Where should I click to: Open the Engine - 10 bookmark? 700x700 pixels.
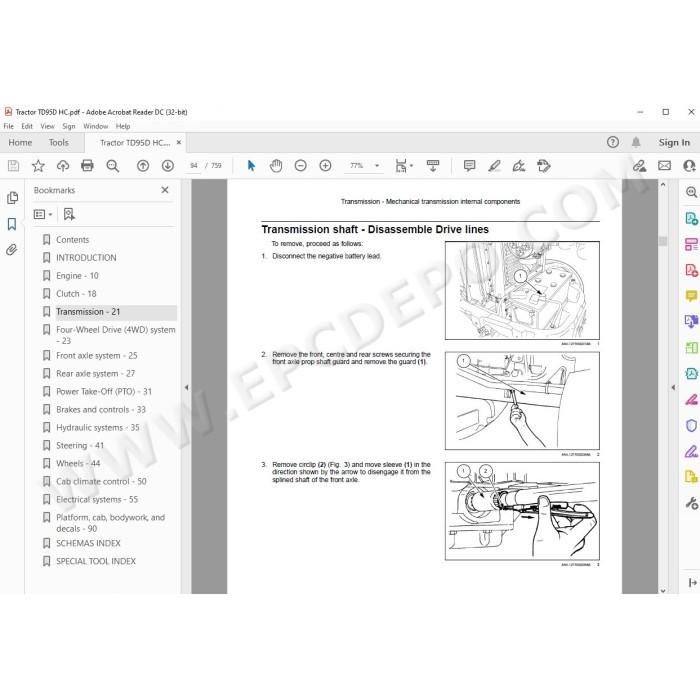click(x=77, y=276)
